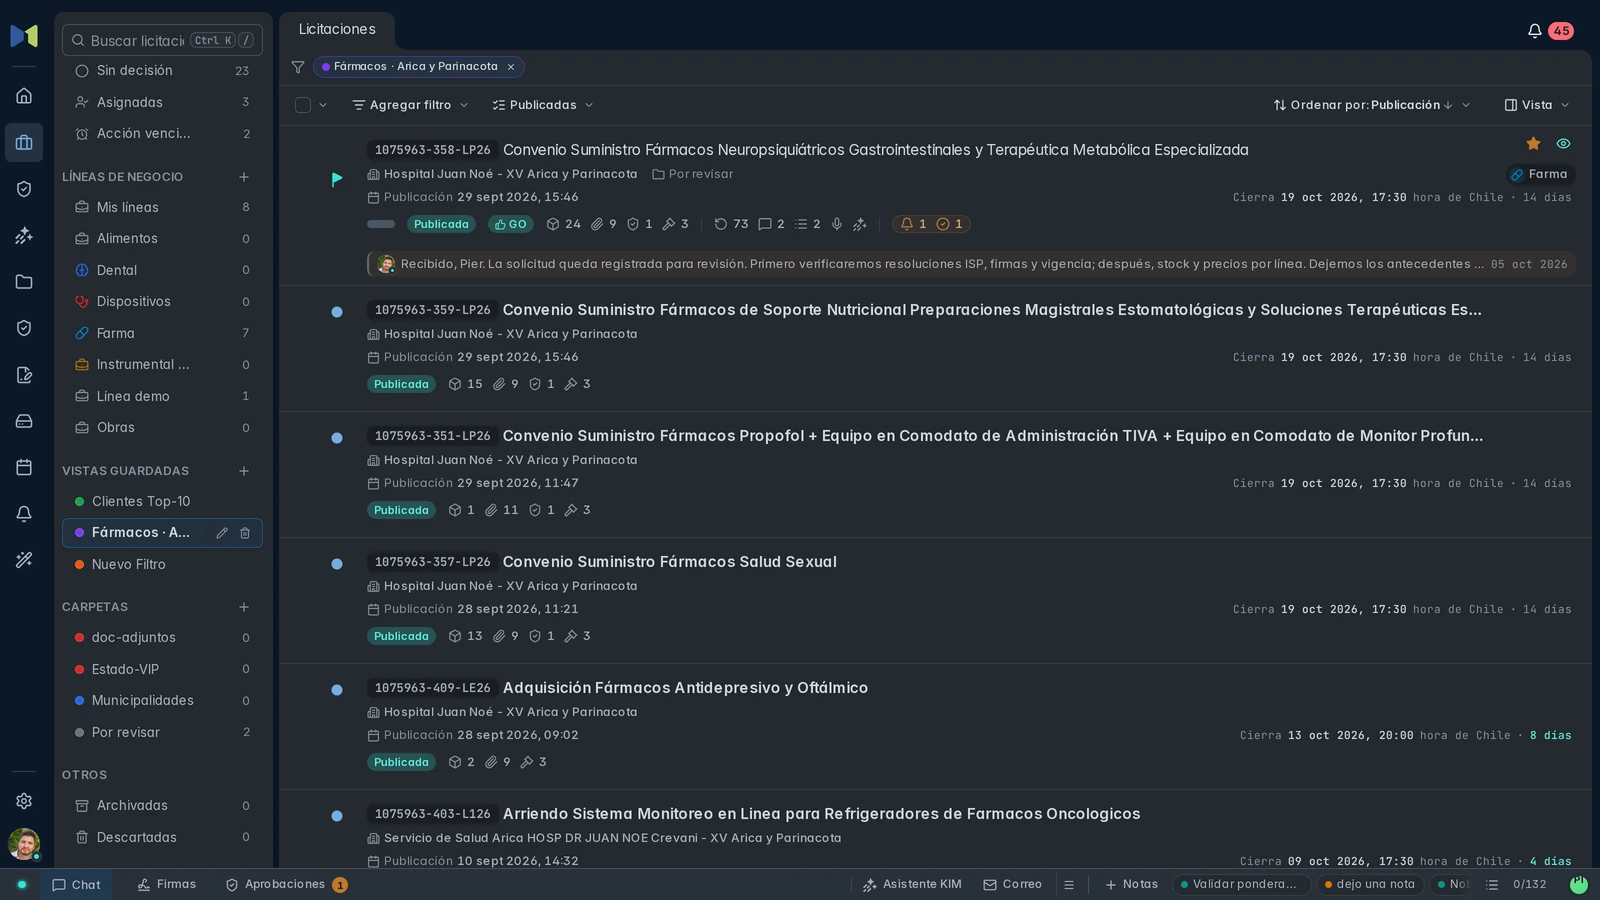Open settings gear in left rail

click(24, 801)
